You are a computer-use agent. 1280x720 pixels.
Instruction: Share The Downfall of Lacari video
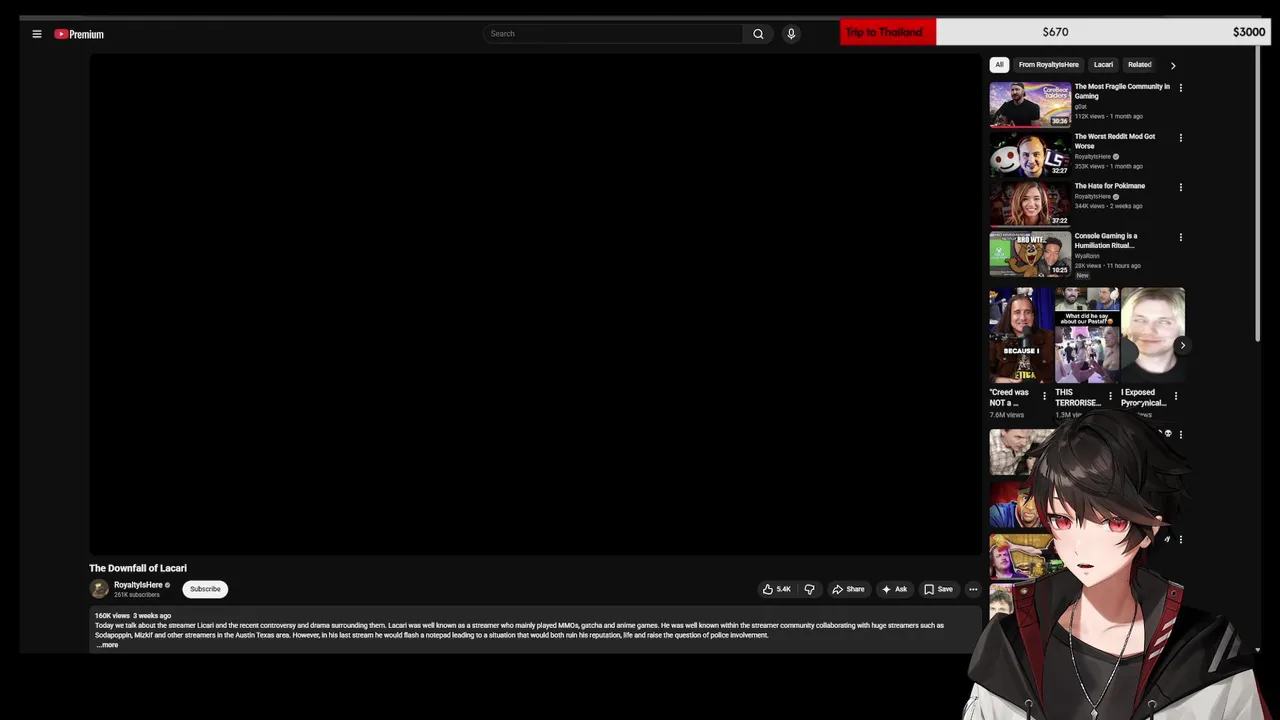848,589
